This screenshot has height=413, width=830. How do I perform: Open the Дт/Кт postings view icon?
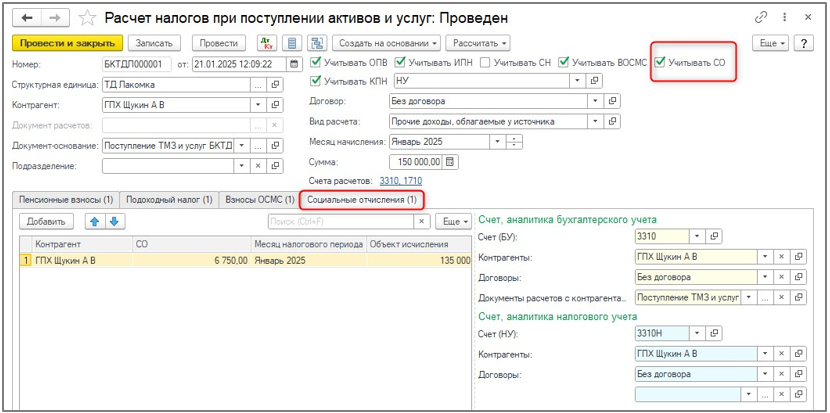[x=267, y=43]
